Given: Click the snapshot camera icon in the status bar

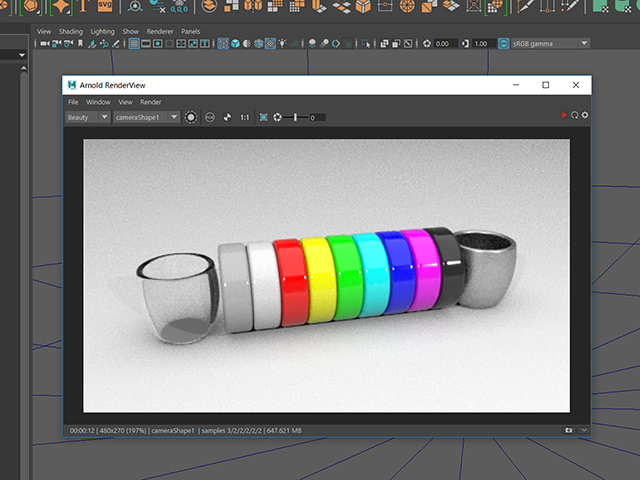Looking at the screenshot, I should [569, 430].
